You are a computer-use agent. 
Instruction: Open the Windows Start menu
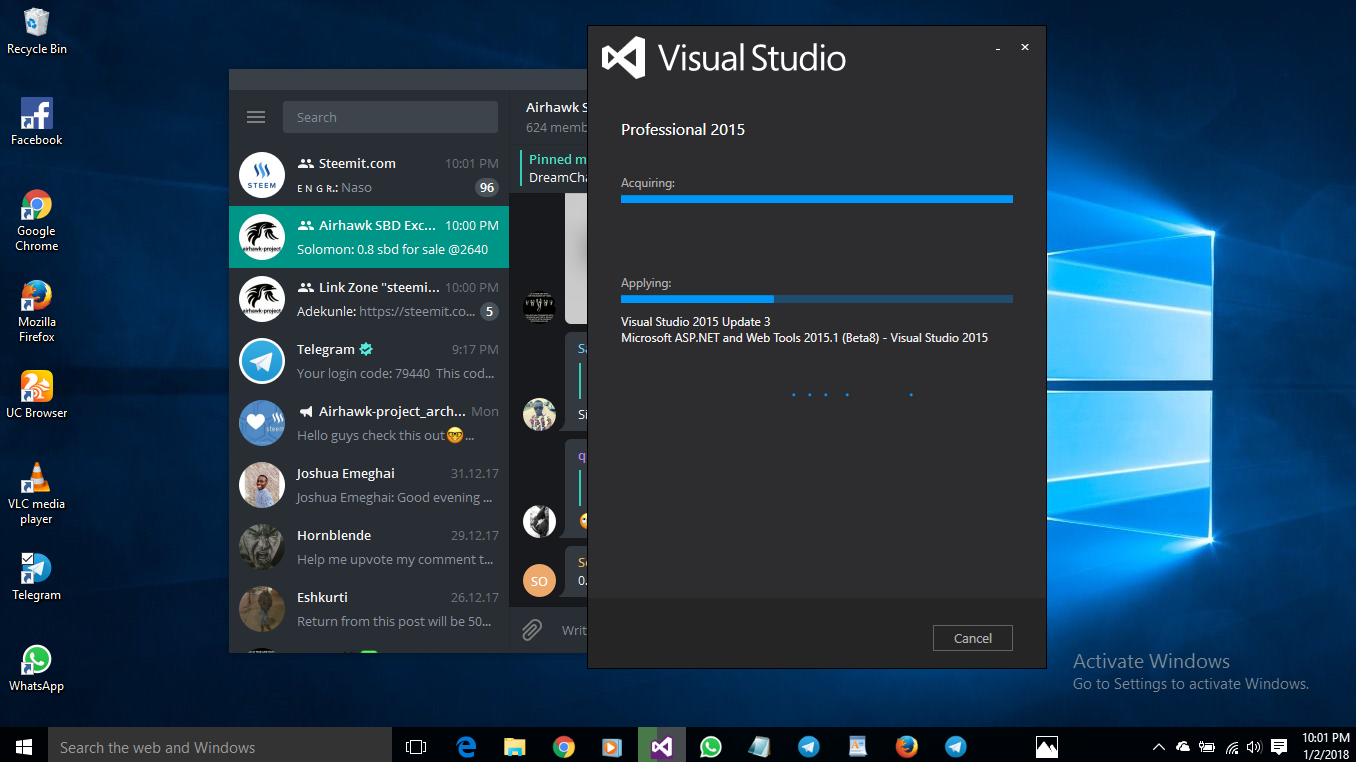coord(23,746)
